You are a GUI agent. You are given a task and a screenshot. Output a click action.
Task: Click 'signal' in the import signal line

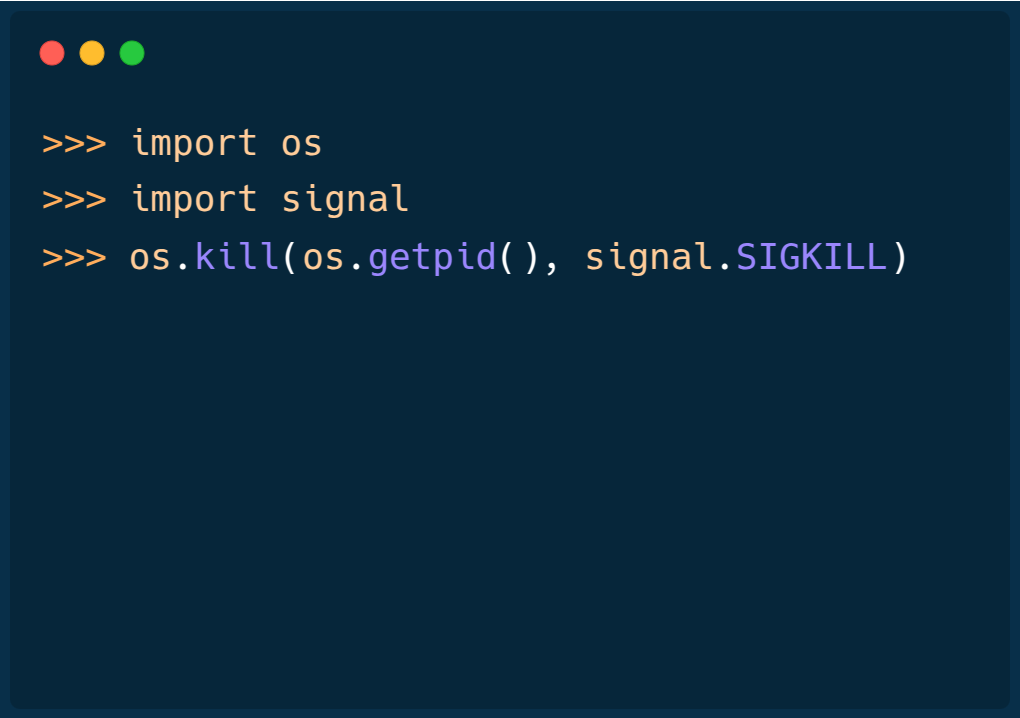pos(345,200)
